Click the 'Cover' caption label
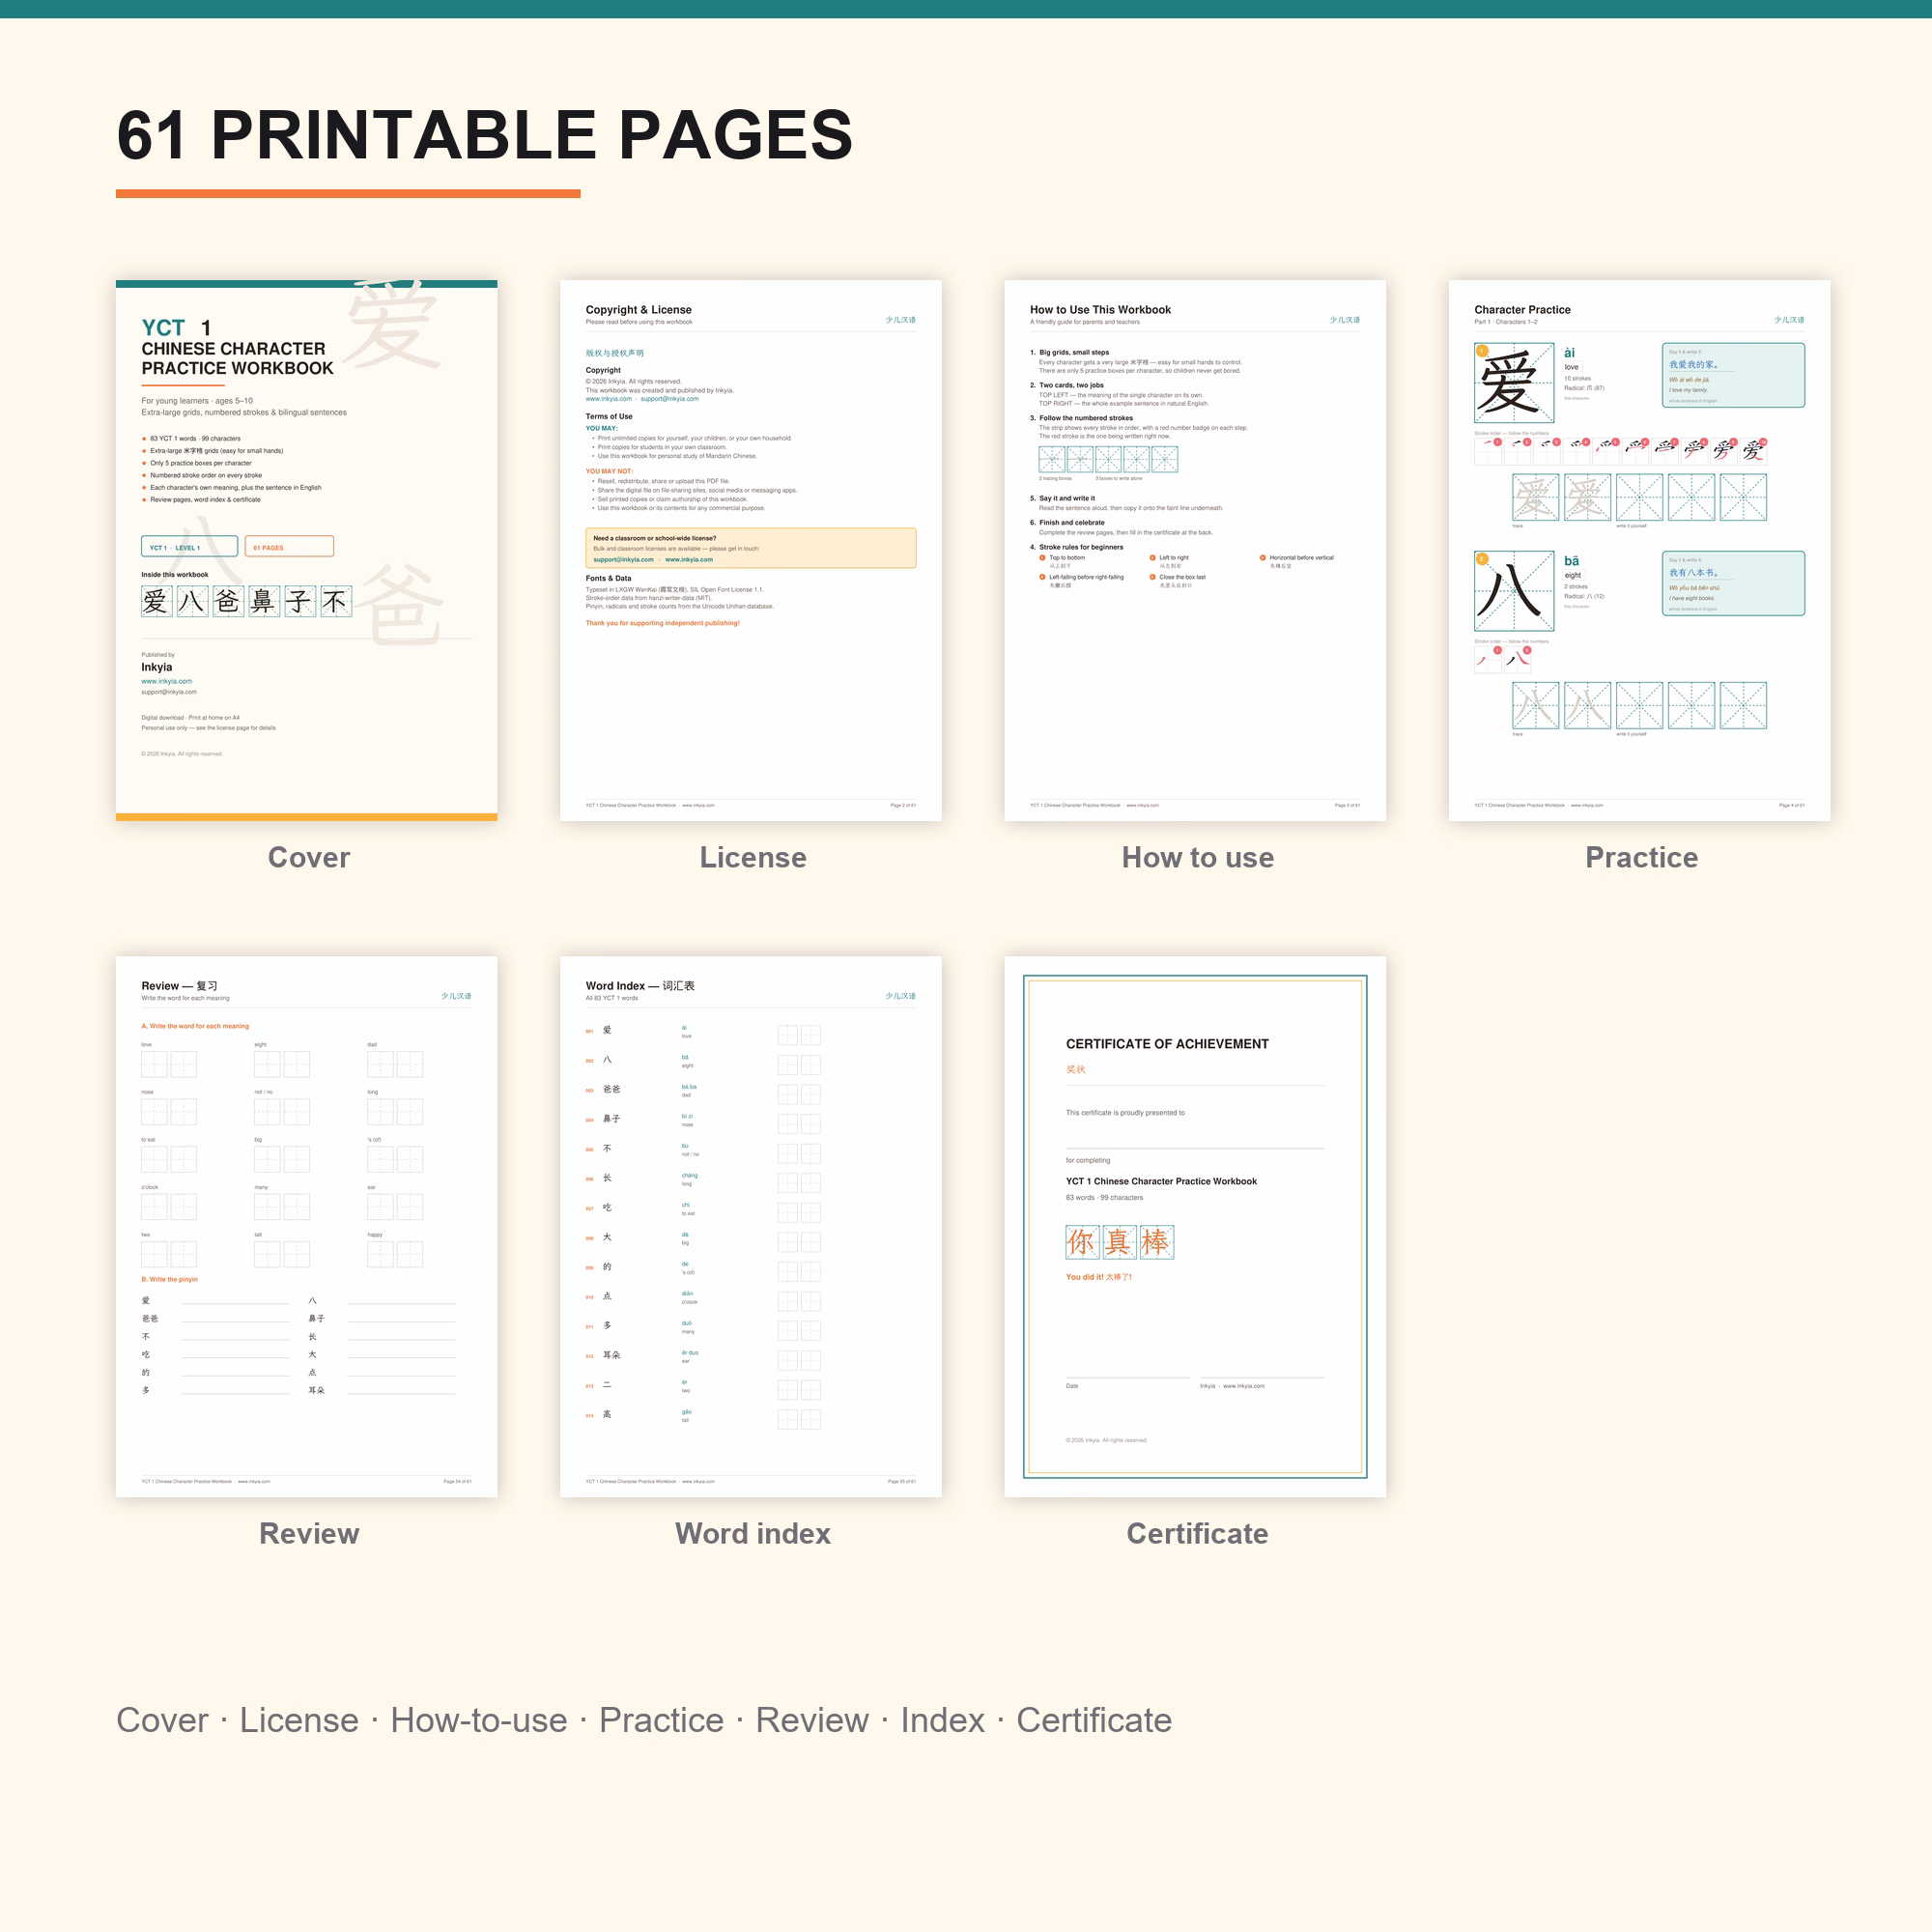The width and height of the screenshot is (1932, 1932). (x=309, y=858)
